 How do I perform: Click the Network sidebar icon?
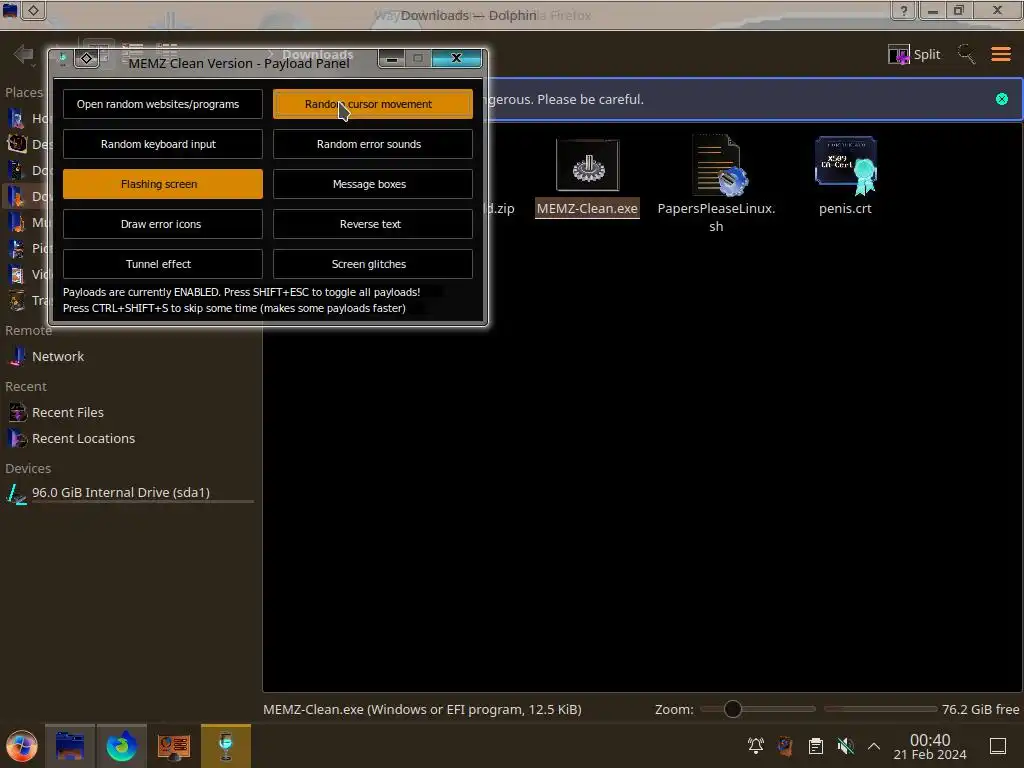coord(16,357)
